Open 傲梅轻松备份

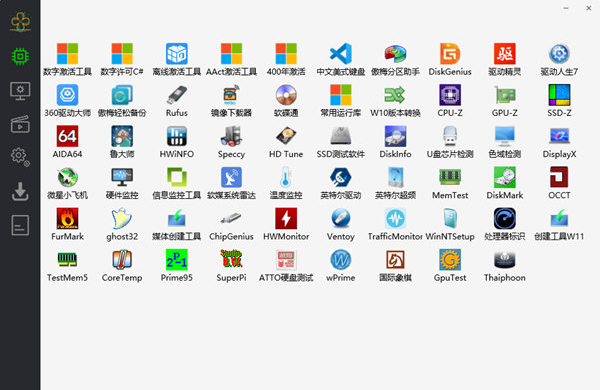point(122,100)
